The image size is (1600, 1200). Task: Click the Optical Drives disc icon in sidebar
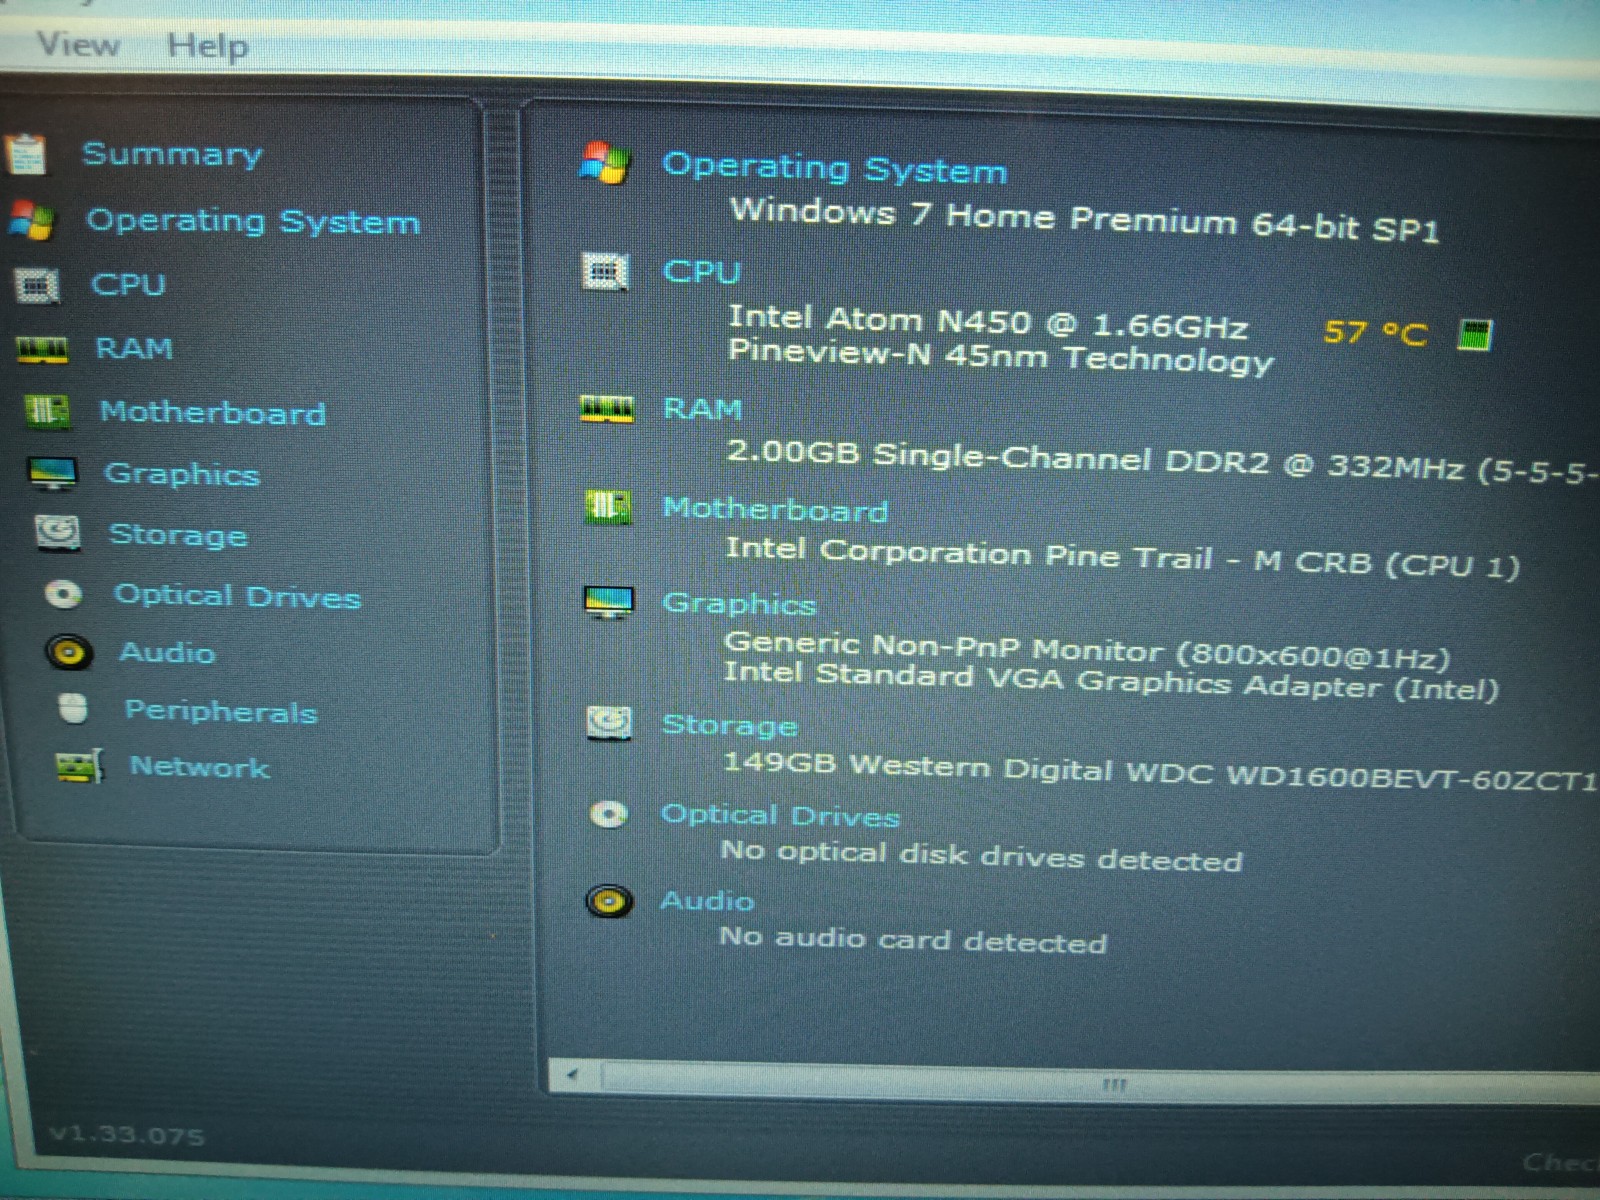(63, 594)
